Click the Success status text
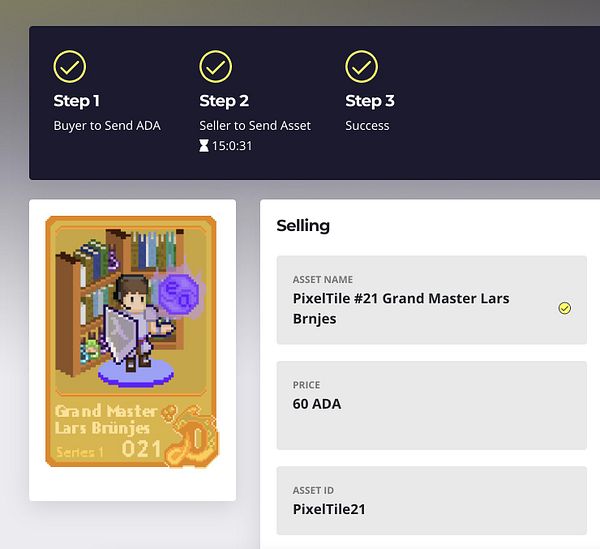Screen dimensions: 600x549 click(x=367, y=126)
